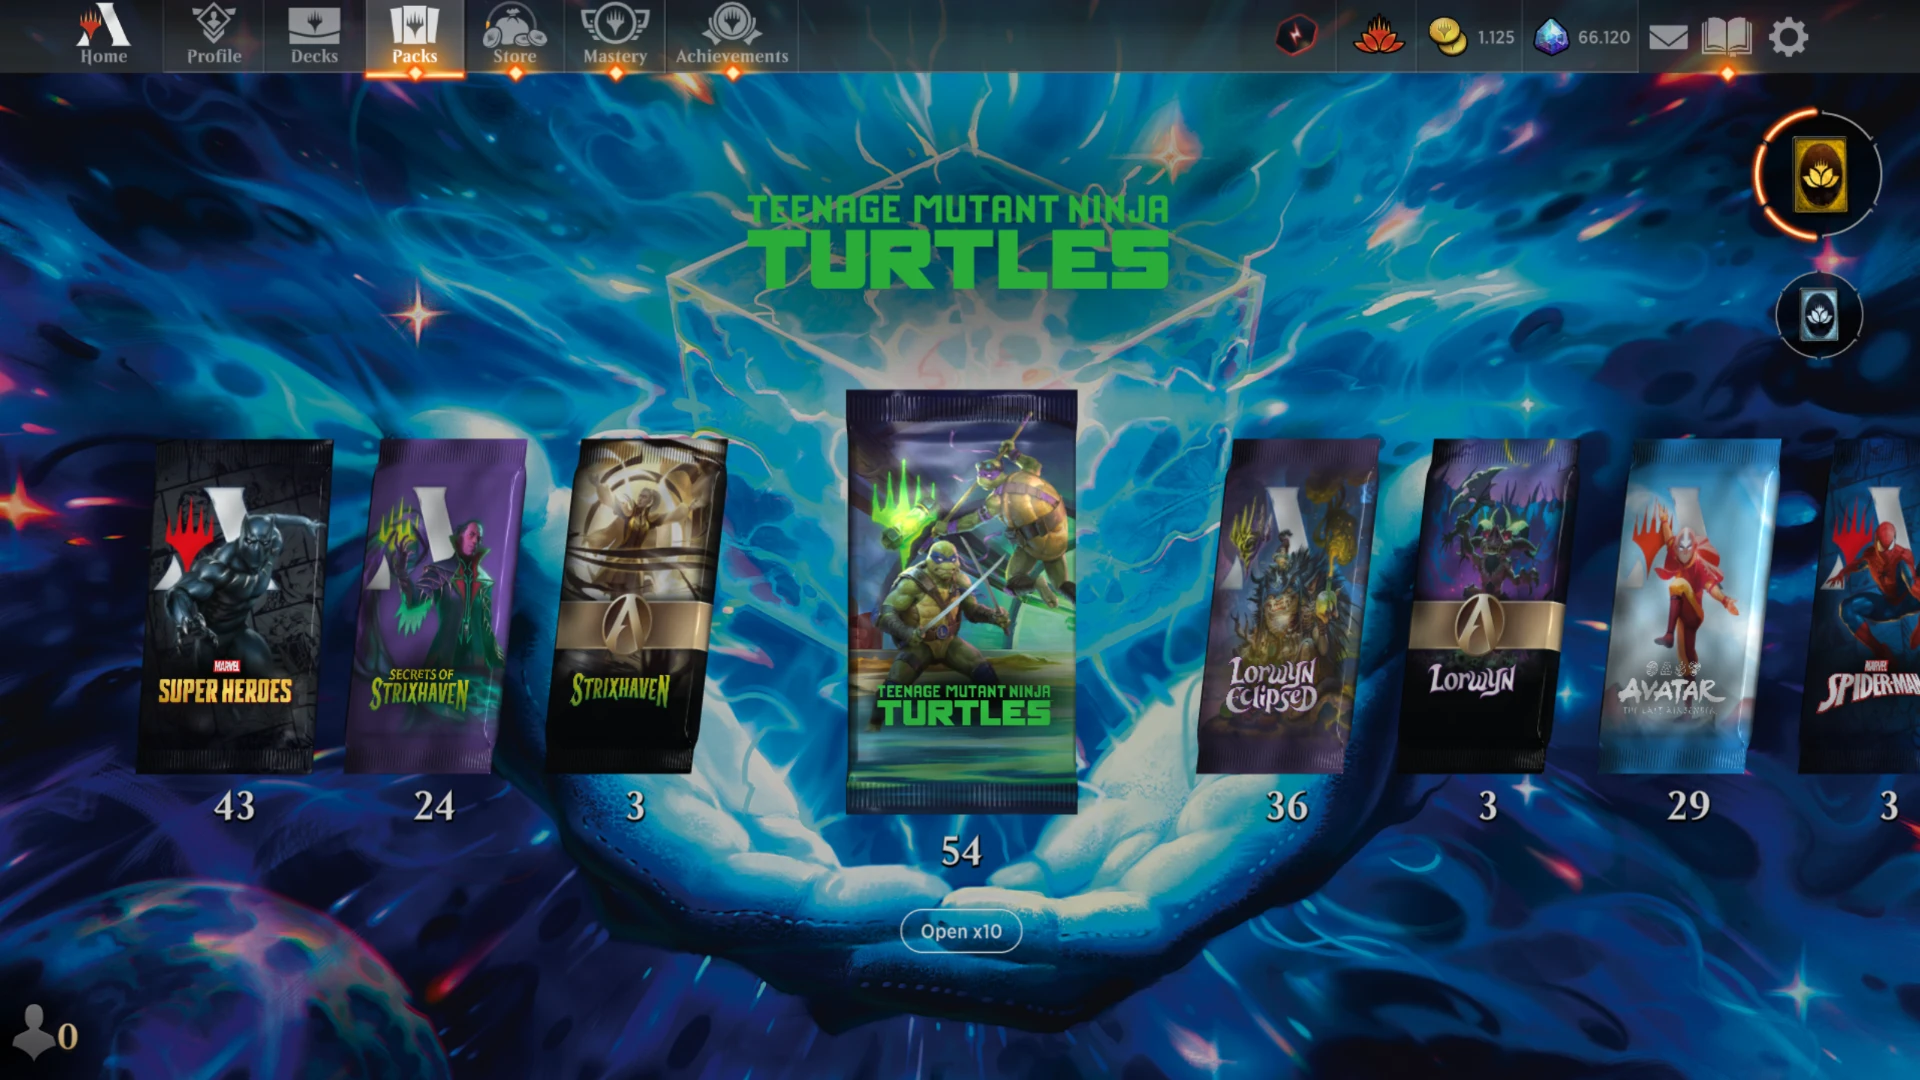Click the 29 count under Avatar pack
Viewport: 1920px width, 1080px height.
point(1689,806)
